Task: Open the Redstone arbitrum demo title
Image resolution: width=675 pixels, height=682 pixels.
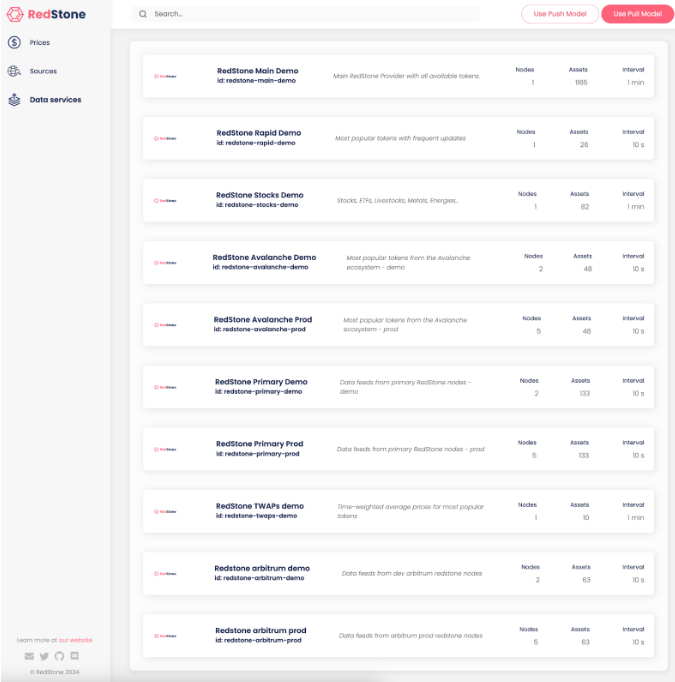Action: (262, 568)
